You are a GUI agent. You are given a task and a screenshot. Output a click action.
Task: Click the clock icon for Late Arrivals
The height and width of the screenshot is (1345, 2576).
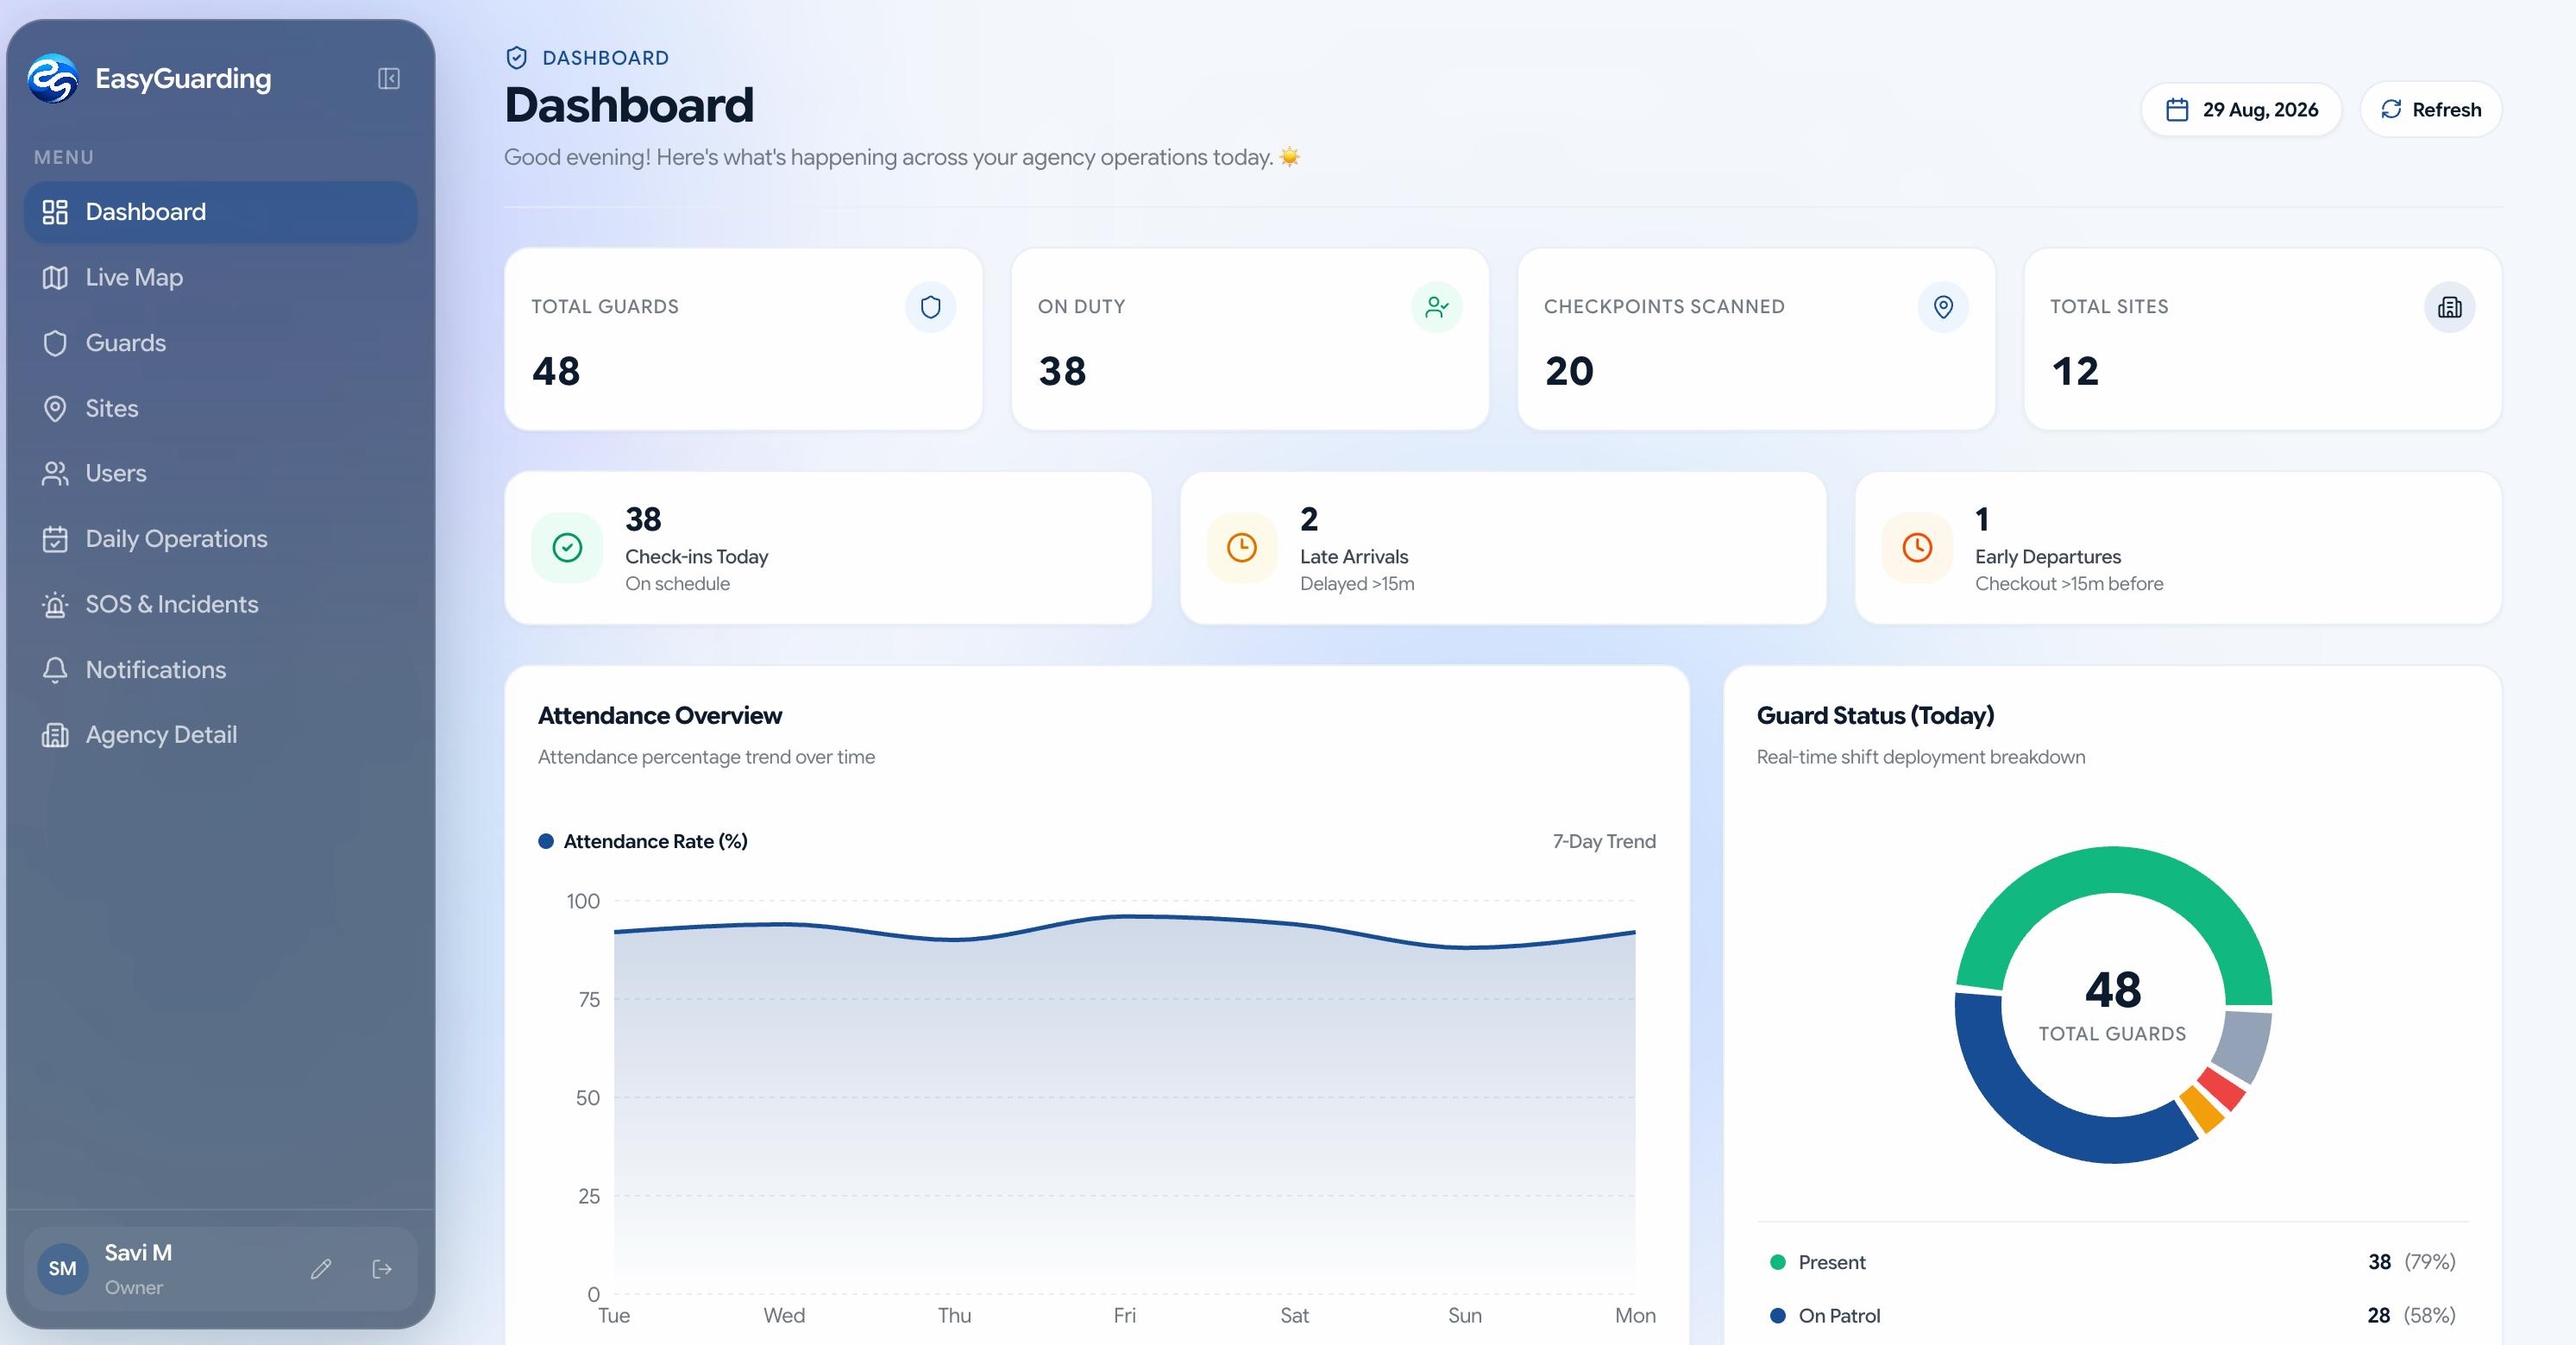1242,548
